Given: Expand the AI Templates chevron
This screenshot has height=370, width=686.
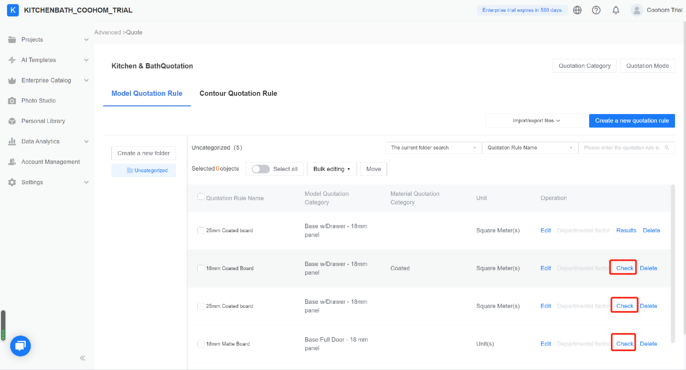Looking at the screenshot, I should pos(86,60).
